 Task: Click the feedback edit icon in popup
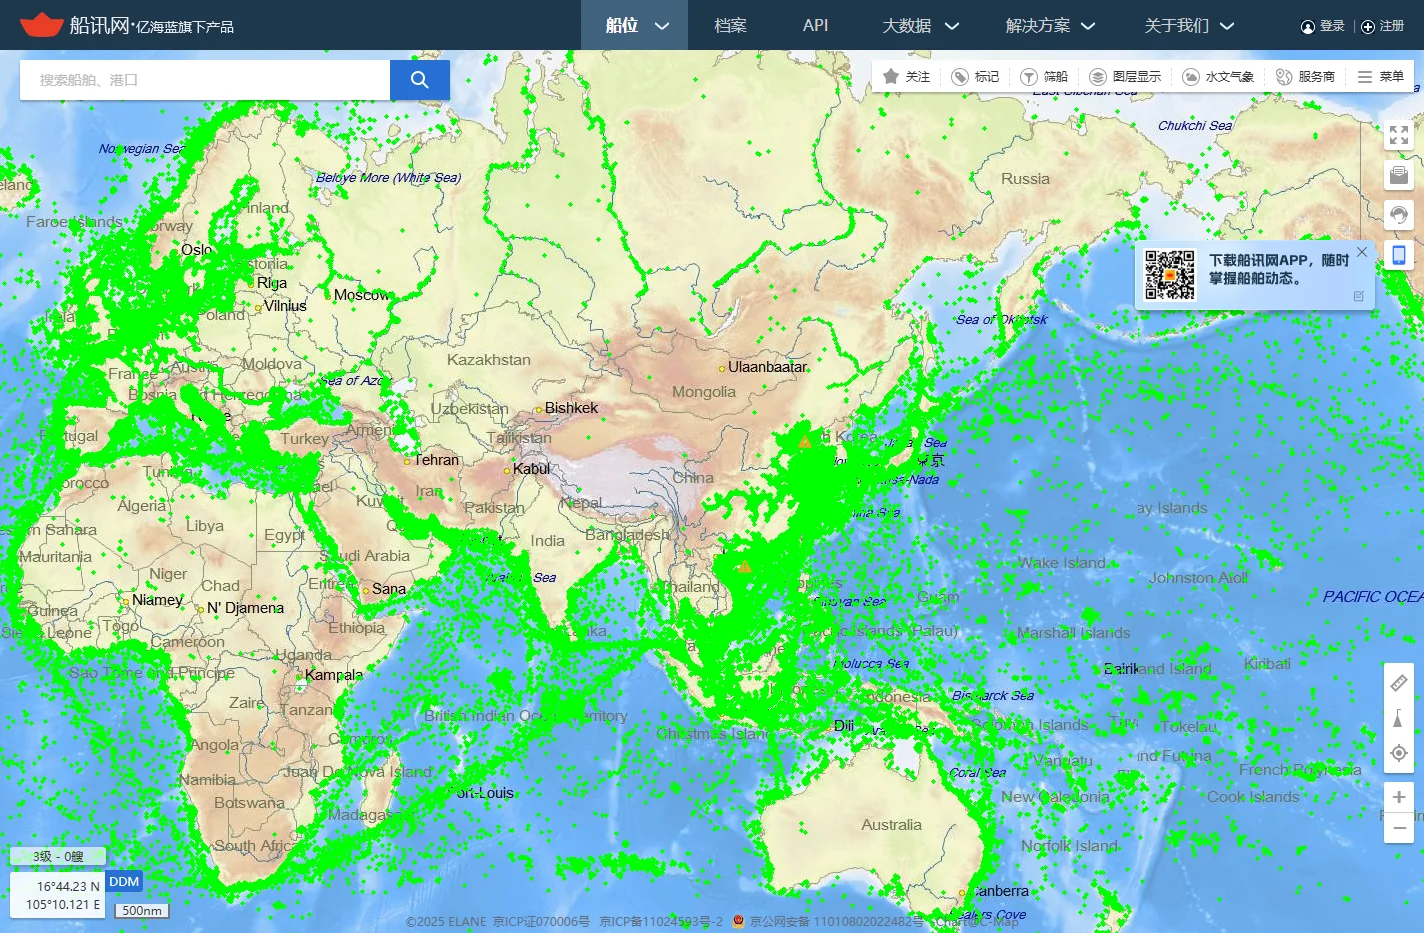point(1358,296)
